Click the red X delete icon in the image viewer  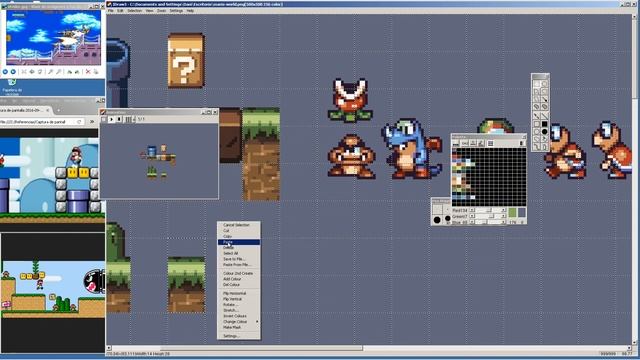[x=88, y=72]
